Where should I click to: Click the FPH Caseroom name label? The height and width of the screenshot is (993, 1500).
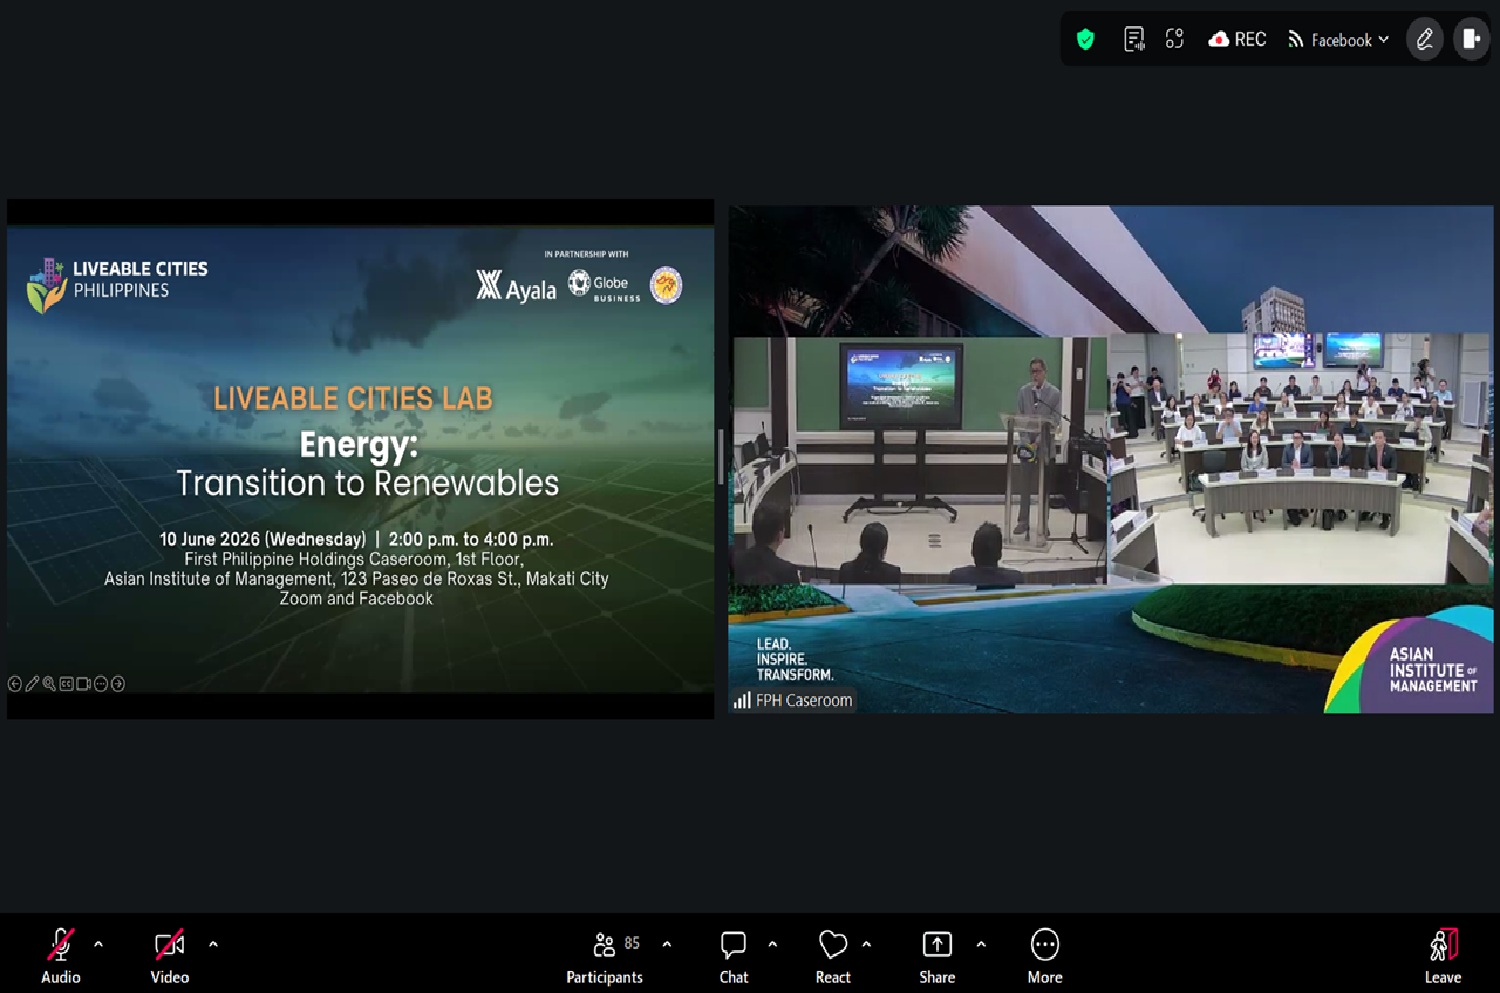(804, 701)
